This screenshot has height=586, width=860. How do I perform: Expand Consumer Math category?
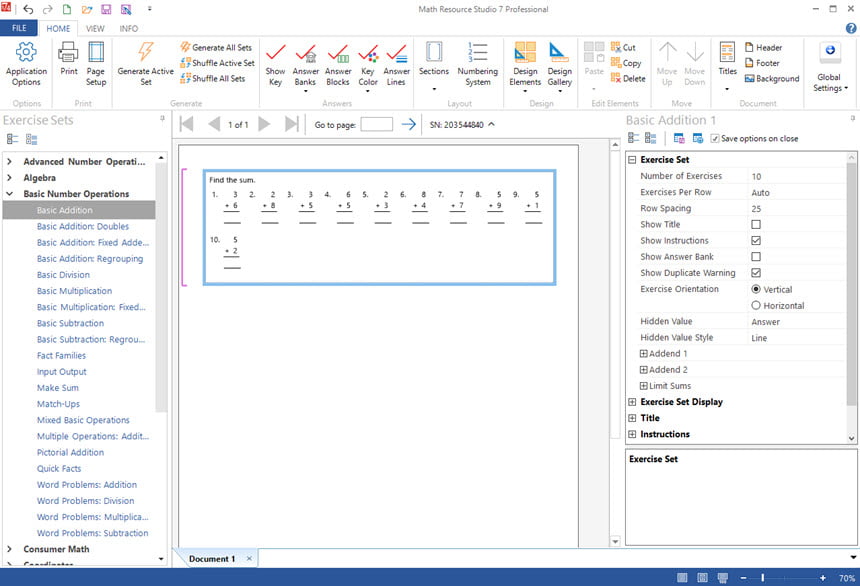[9, 549]
